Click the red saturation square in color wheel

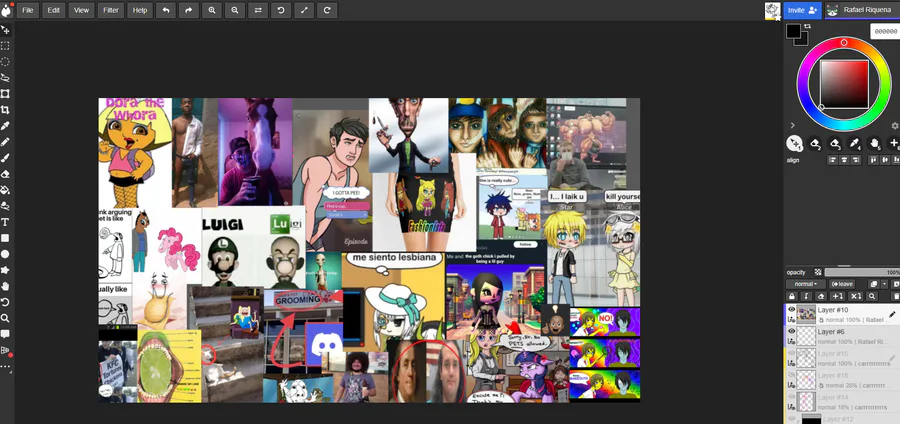[x=844, y=84]
